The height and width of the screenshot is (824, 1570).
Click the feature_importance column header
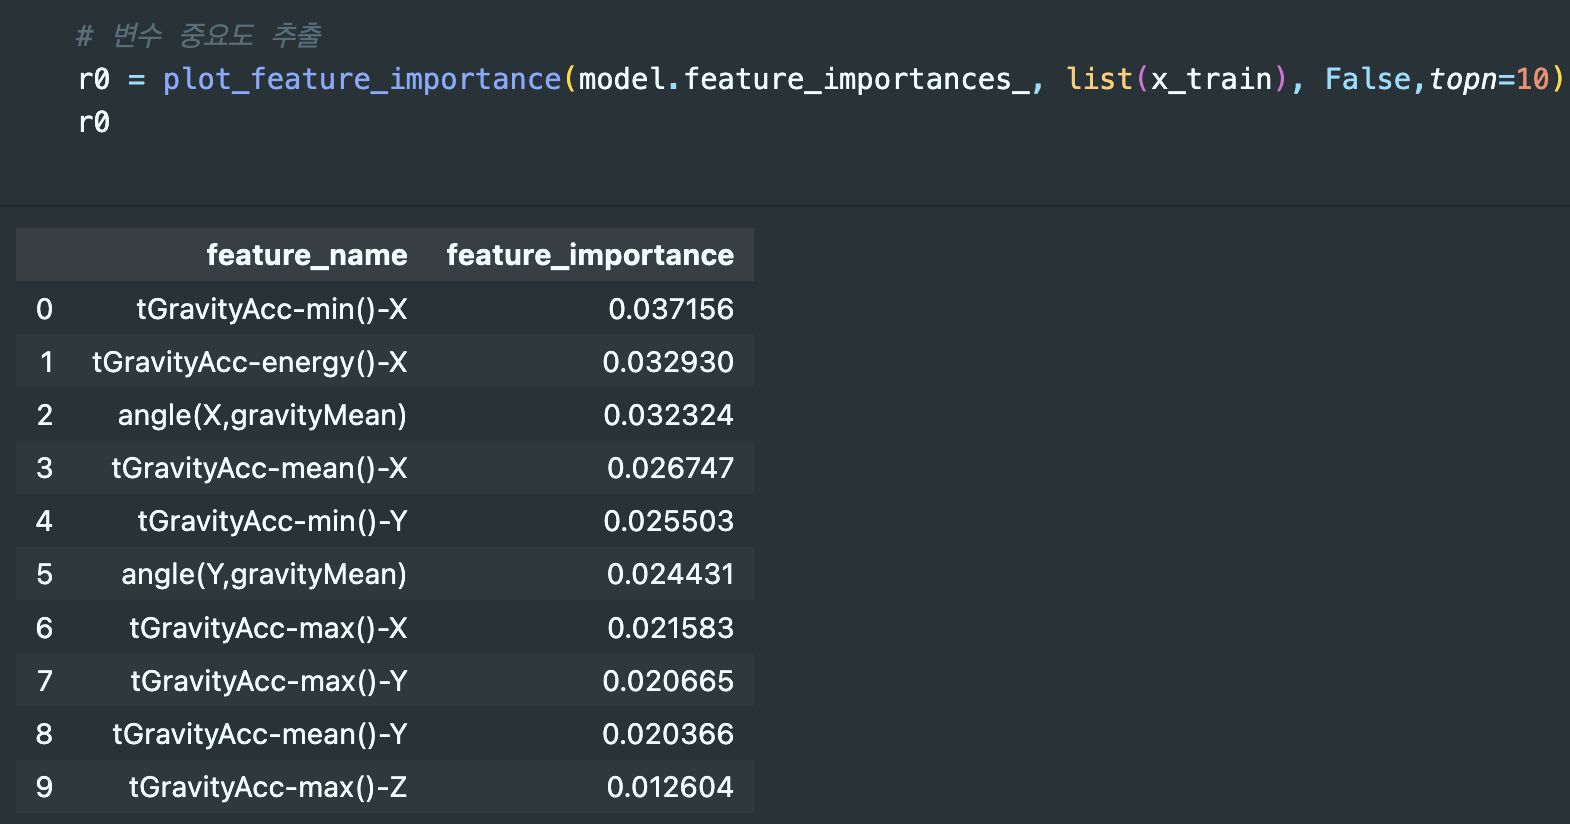[x=589, y=255]
